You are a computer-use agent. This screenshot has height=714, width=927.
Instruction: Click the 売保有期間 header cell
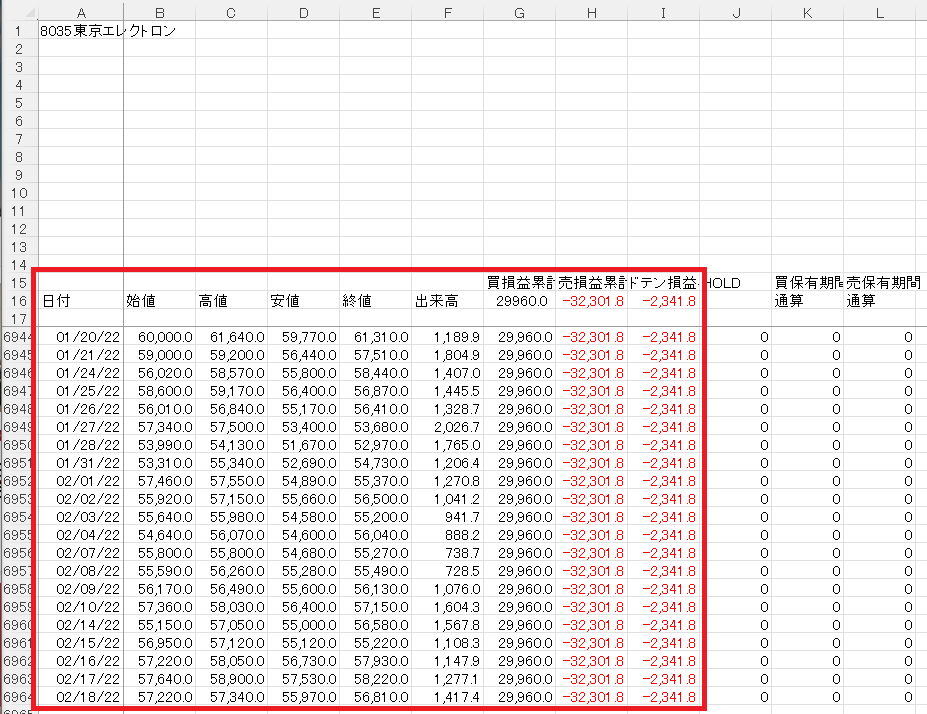click(x=880, y=283)
